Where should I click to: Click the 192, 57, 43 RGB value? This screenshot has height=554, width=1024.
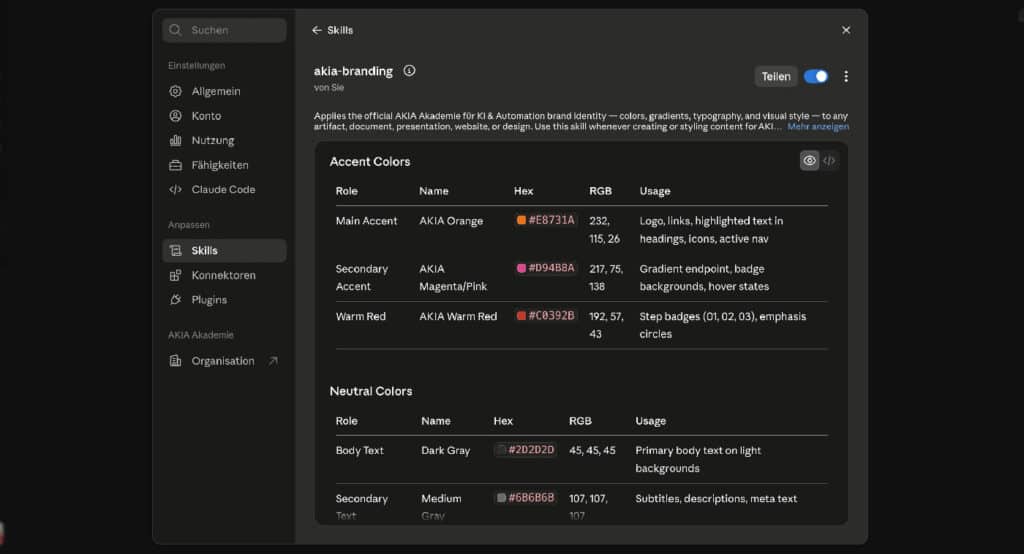coord(606,325)
